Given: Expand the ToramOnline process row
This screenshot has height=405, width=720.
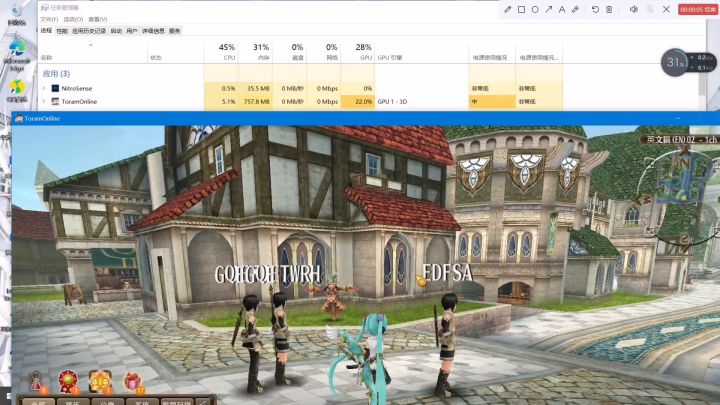Looking at the screenshot, I should [x=44, y=101].
